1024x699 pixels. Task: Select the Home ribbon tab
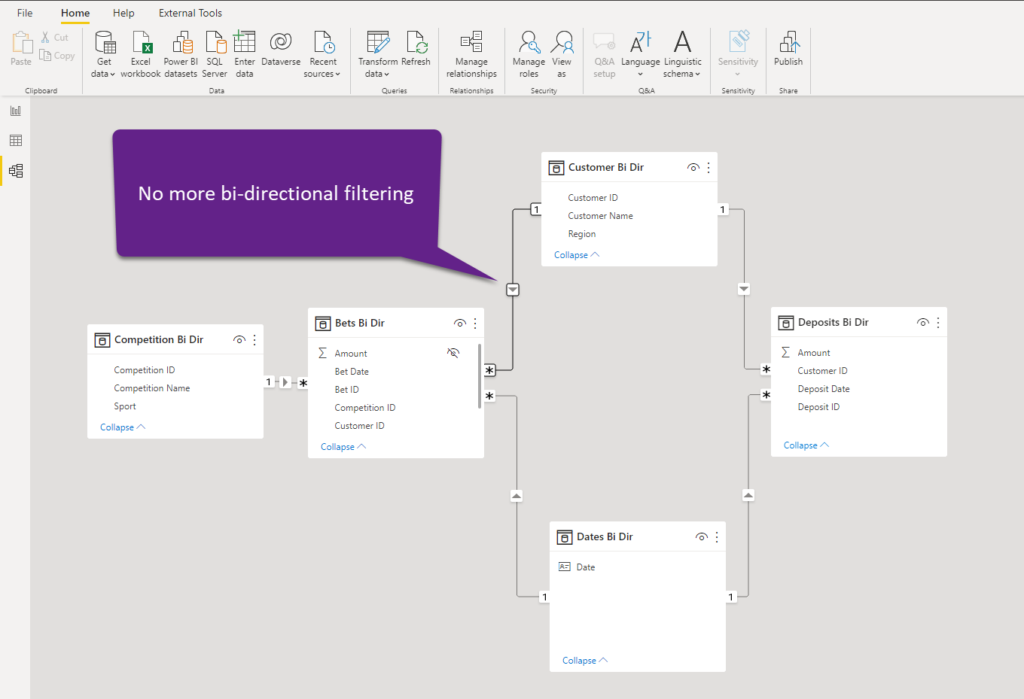75,13
